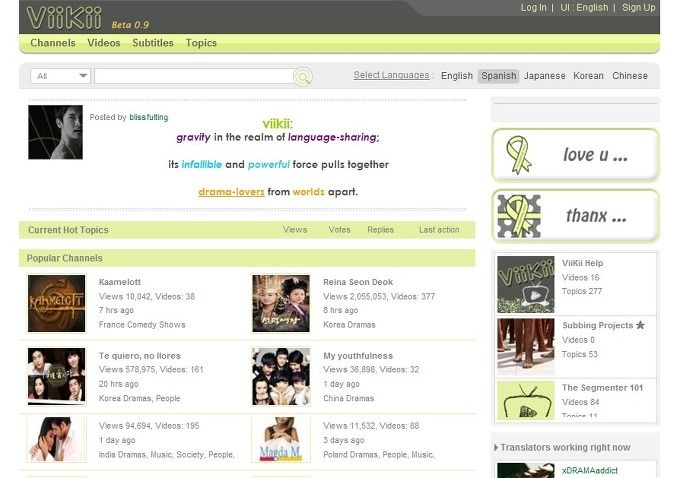Open the India Dramas channel thumbnail

[x=57, y=439]
